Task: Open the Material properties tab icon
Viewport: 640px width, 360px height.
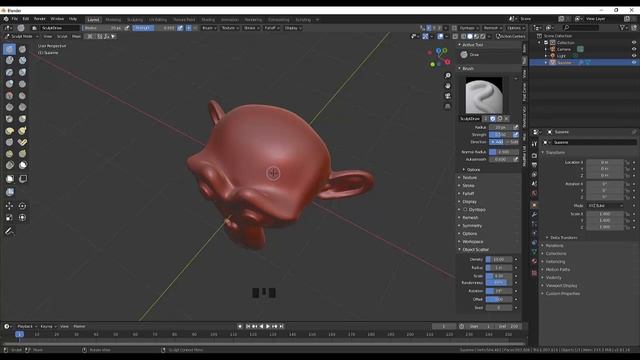Action: click(x=534, y=261)
